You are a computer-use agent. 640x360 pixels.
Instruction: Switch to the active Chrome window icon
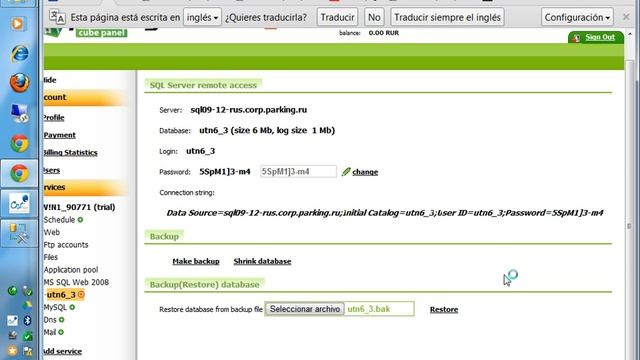coord(19,173)
